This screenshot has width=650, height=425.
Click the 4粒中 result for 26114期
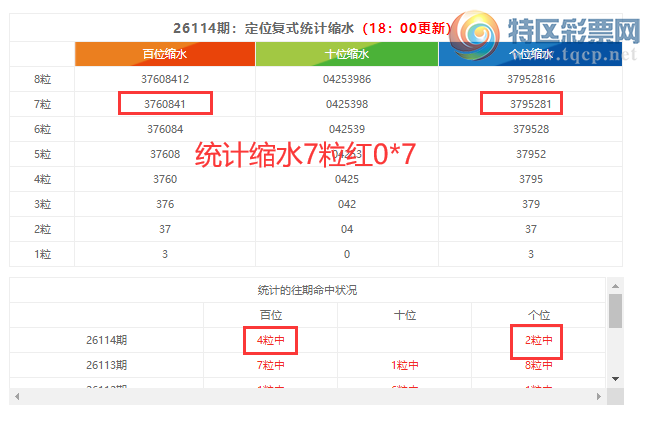271,340
